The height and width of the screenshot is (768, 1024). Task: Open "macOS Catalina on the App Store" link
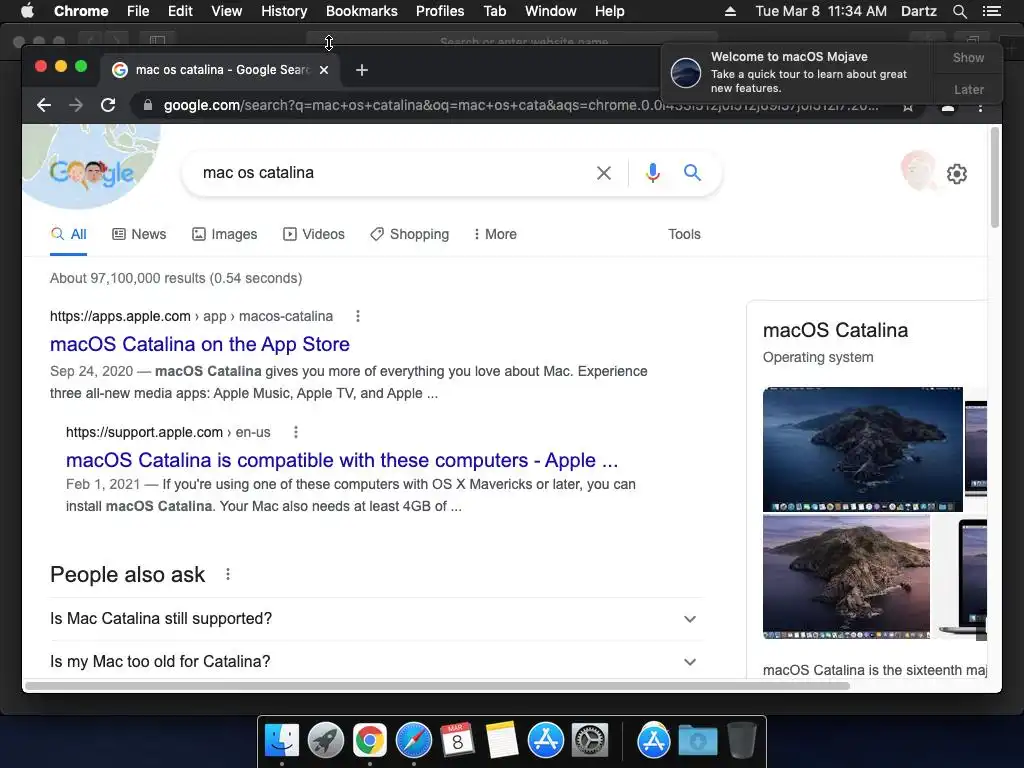coord(200,344)
